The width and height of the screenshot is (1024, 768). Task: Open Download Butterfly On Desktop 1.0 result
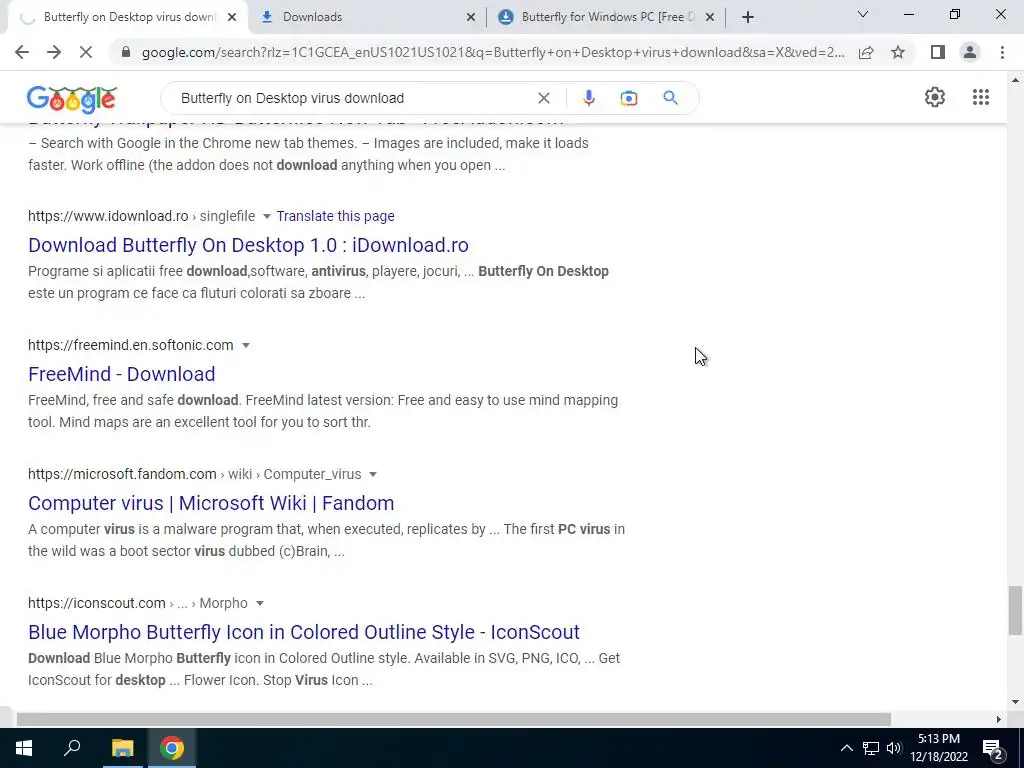point(248,245)
